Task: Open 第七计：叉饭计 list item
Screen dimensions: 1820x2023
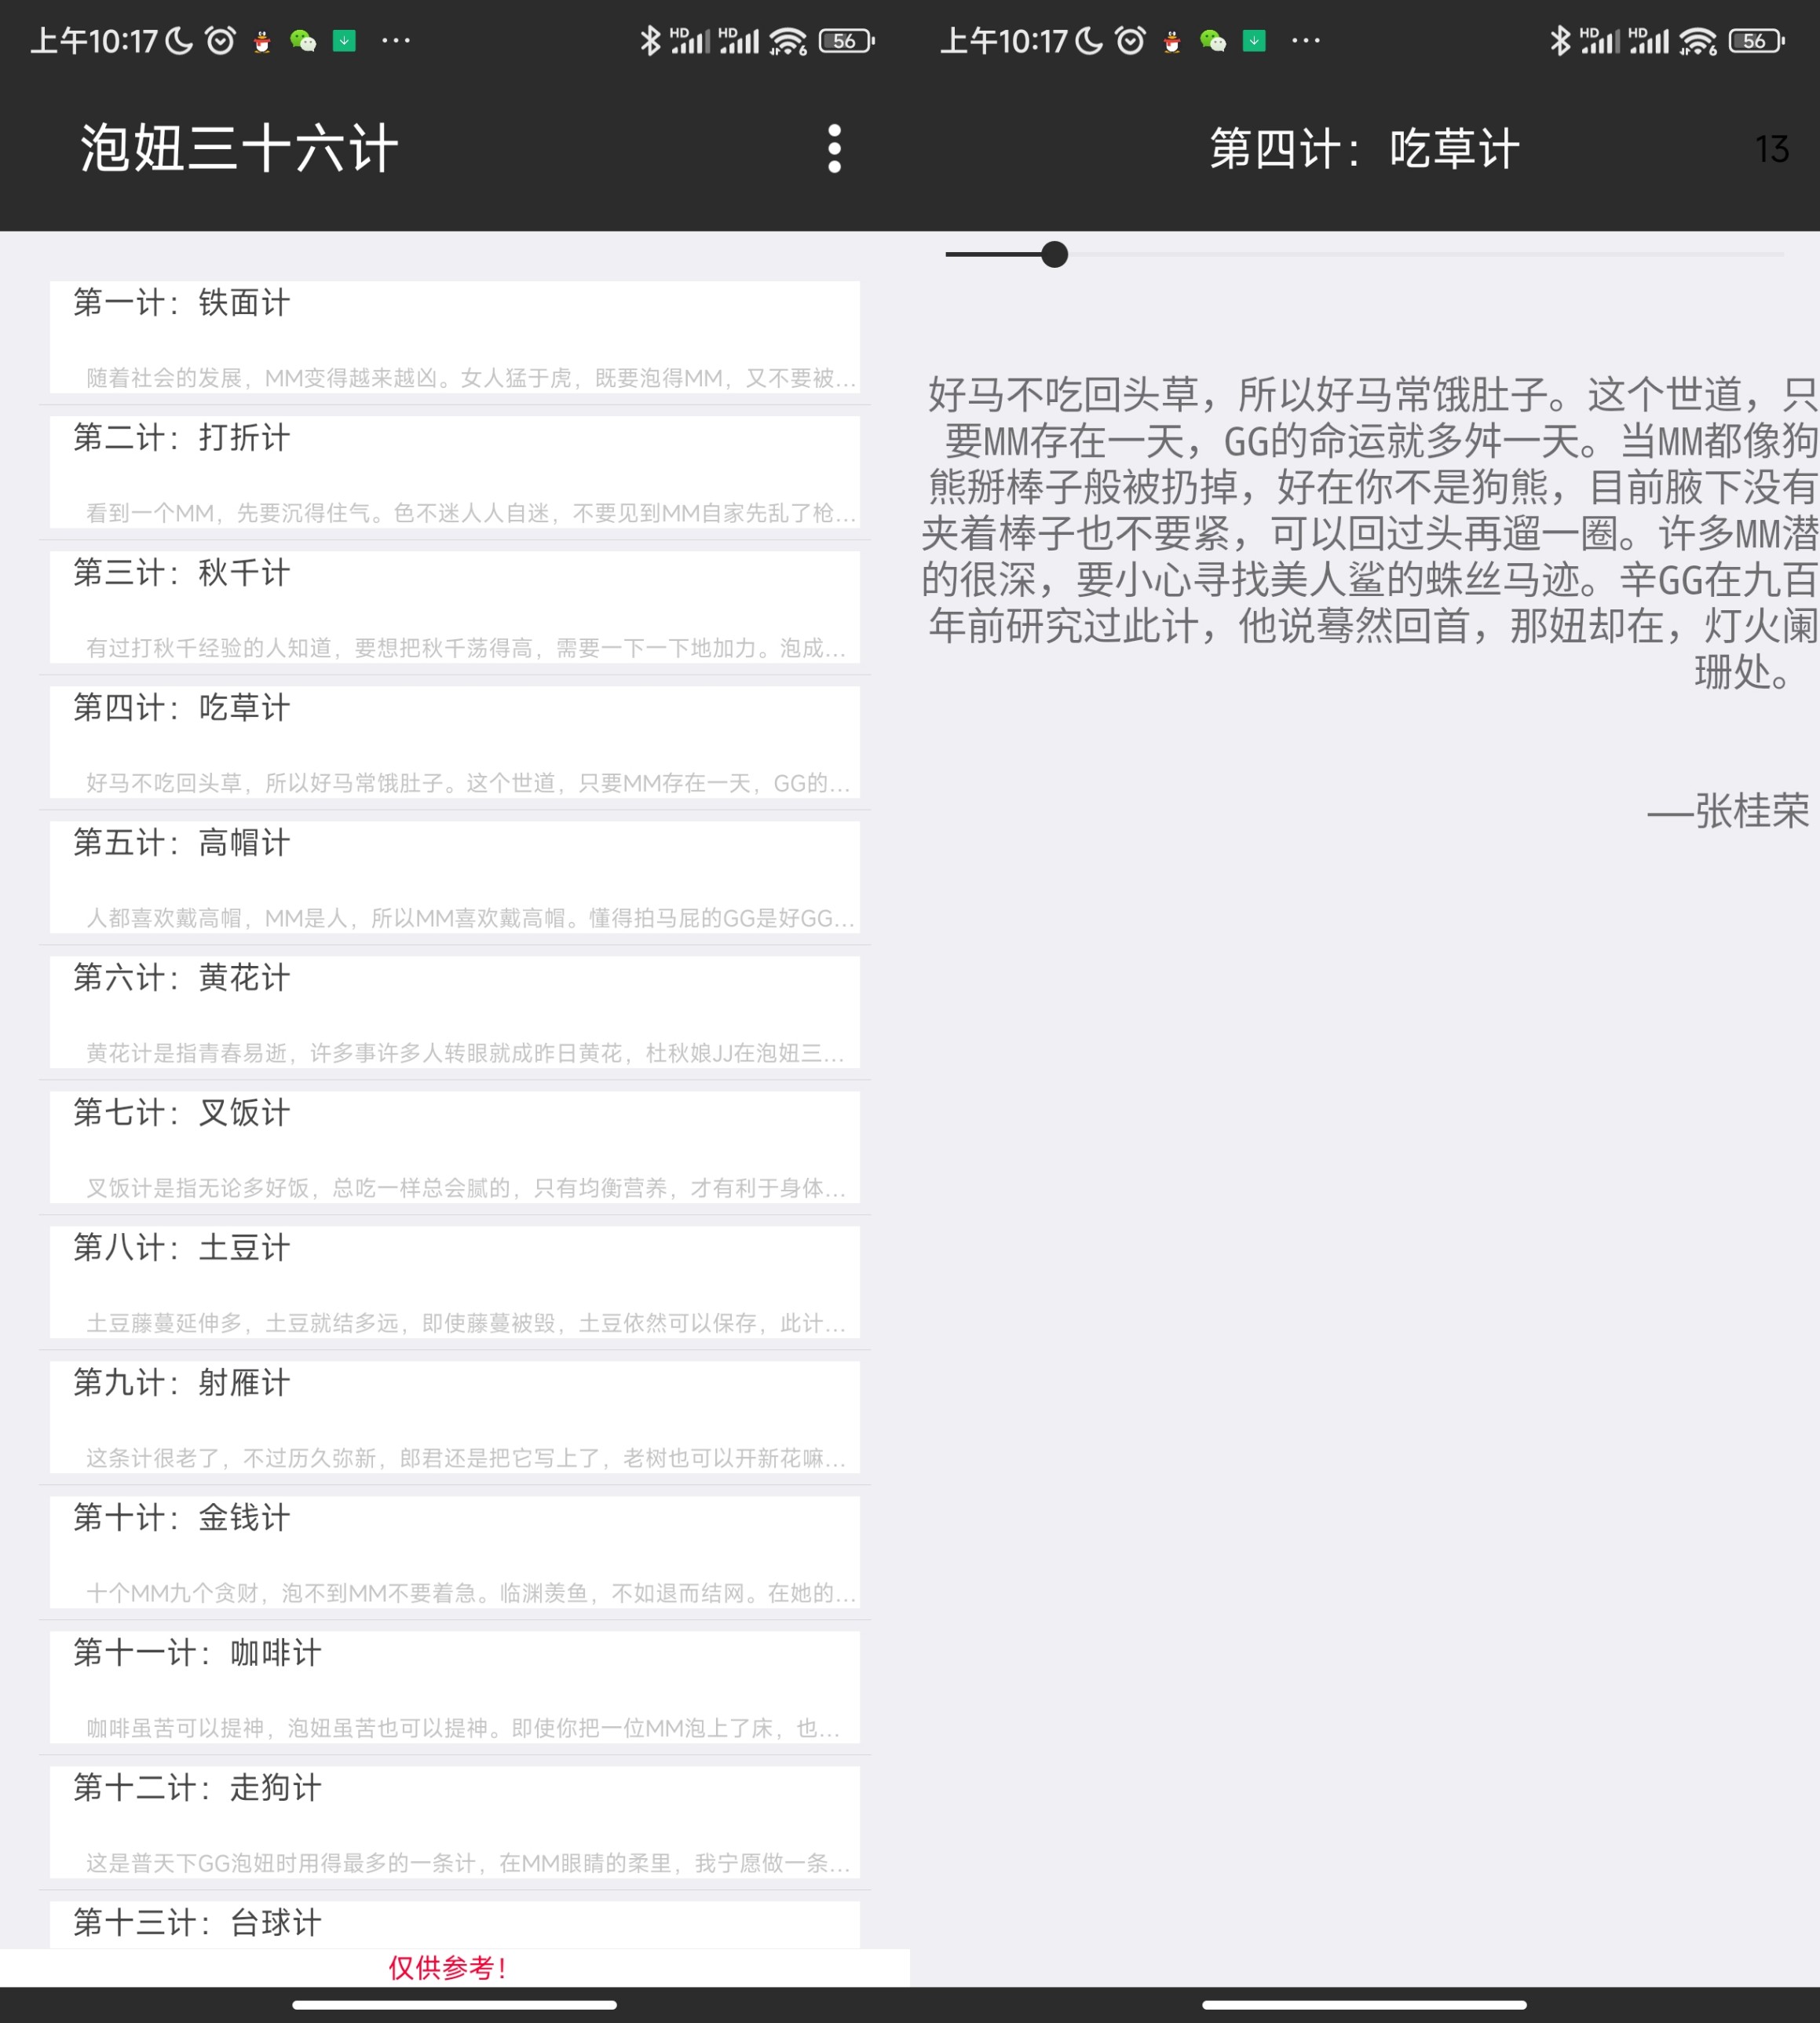Action: click(455, 1147)
